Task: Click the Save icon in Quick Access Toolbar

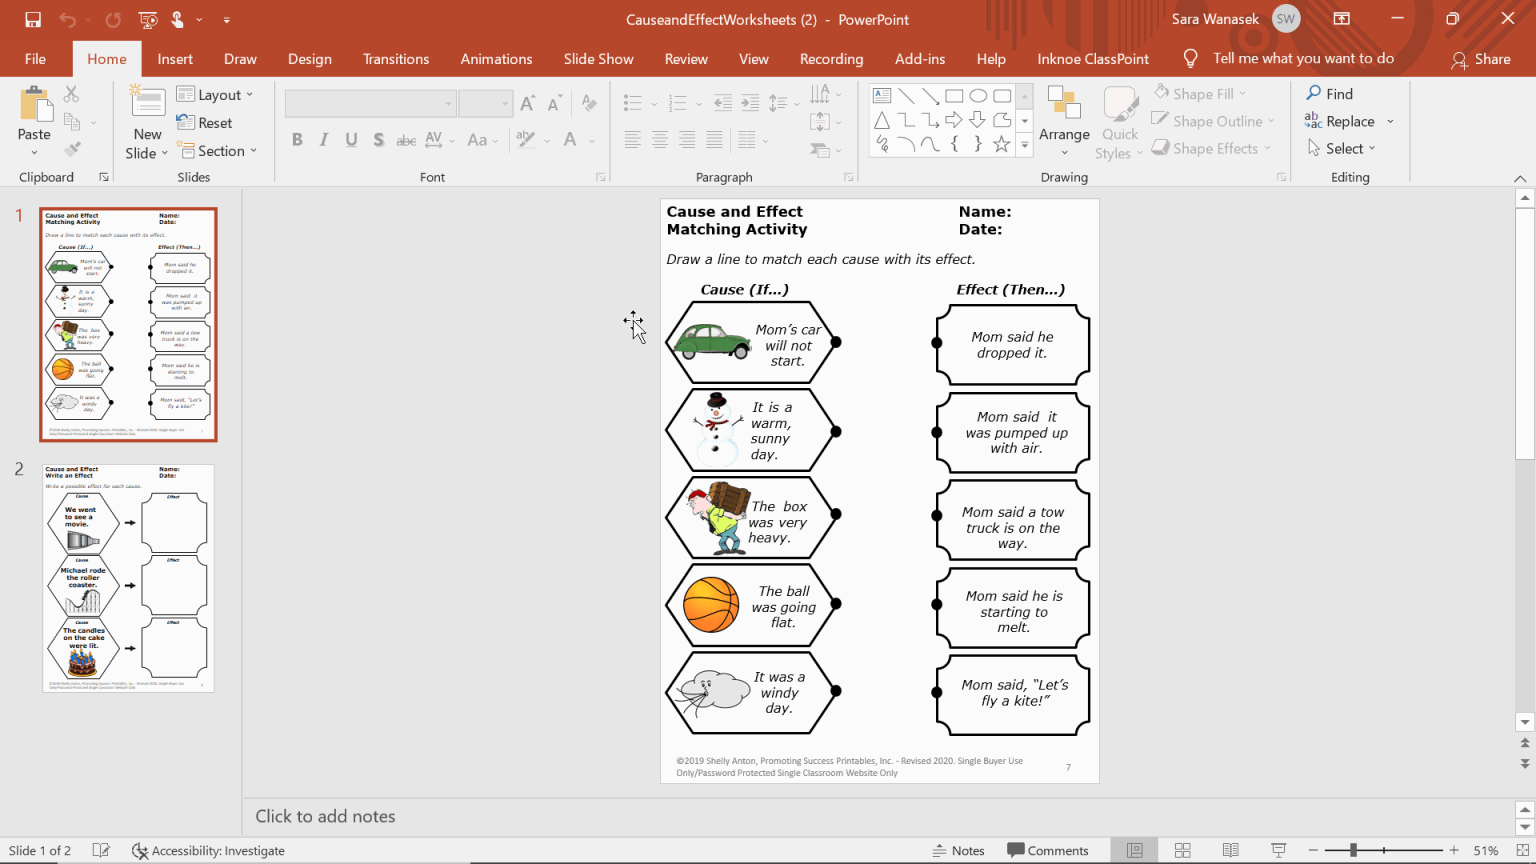Action: point(33,18)
